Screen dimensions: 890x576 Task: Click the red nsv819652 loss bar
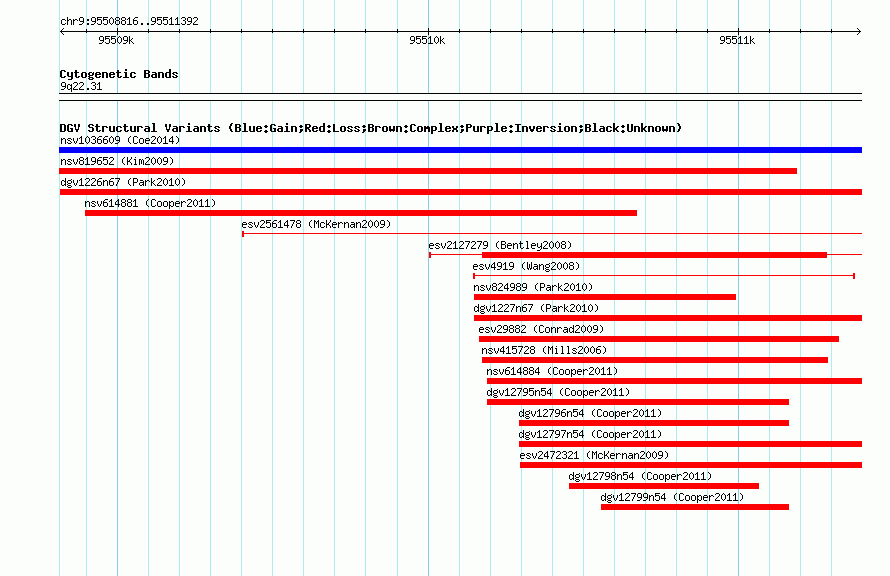[x=428, y=171]
